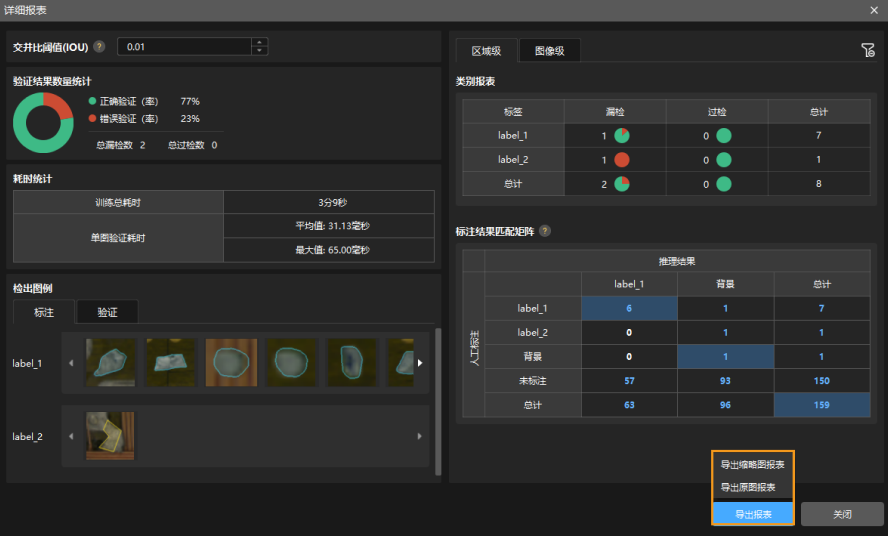Open the partially visible sixth label_1 thumbnail
The height and width of the screenshot is (536, 888).
click(x=401, y=363)
